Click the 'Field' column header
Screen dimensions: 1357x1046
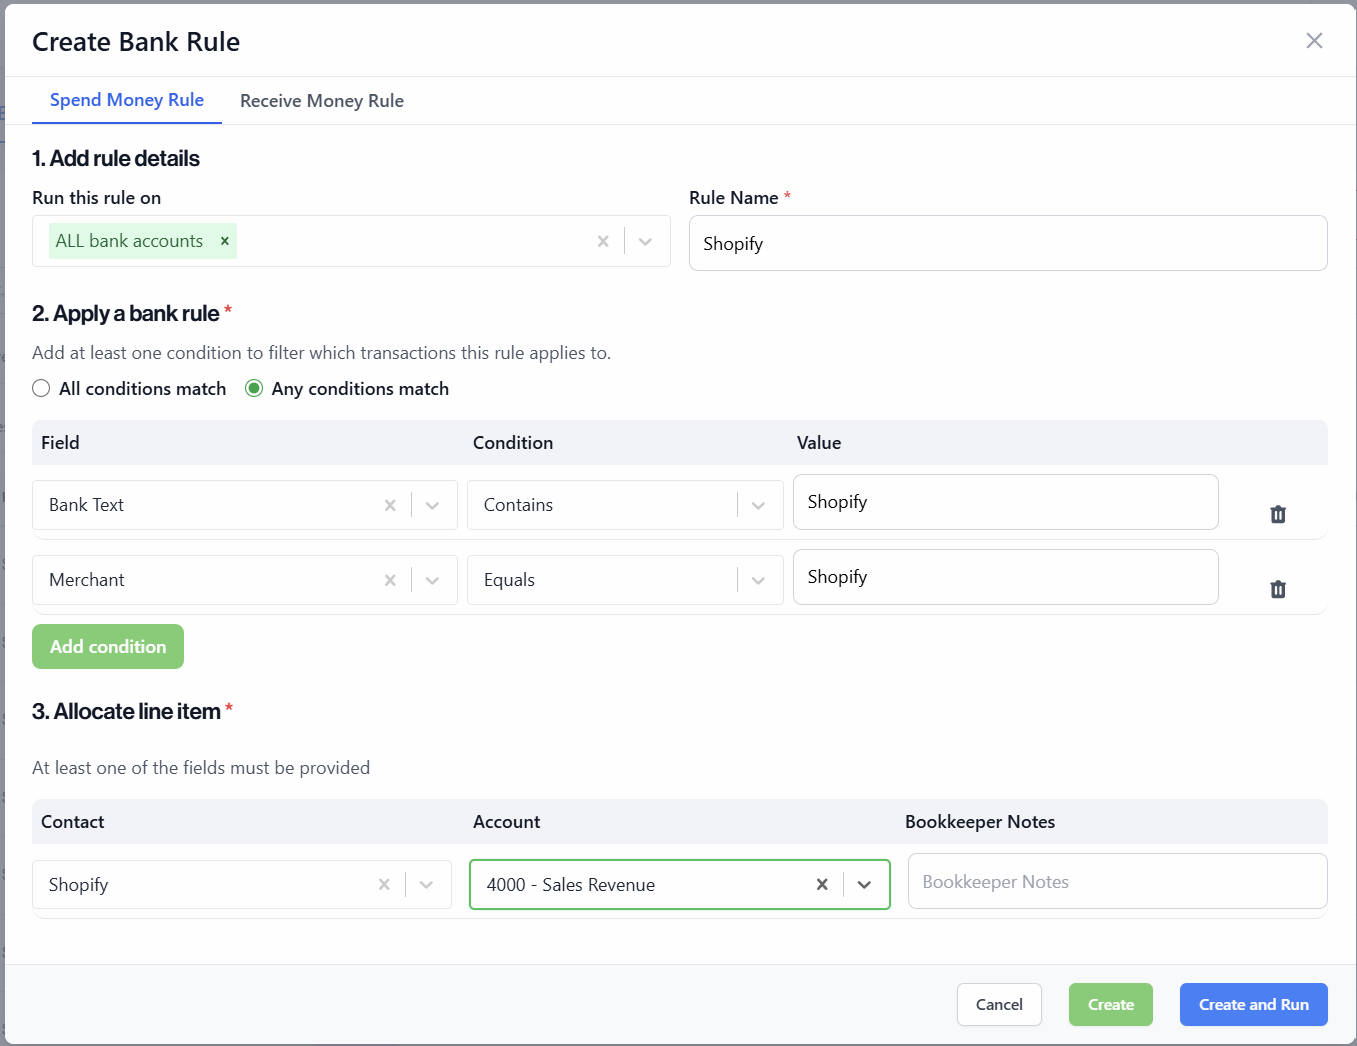click(x=60, y=442)
